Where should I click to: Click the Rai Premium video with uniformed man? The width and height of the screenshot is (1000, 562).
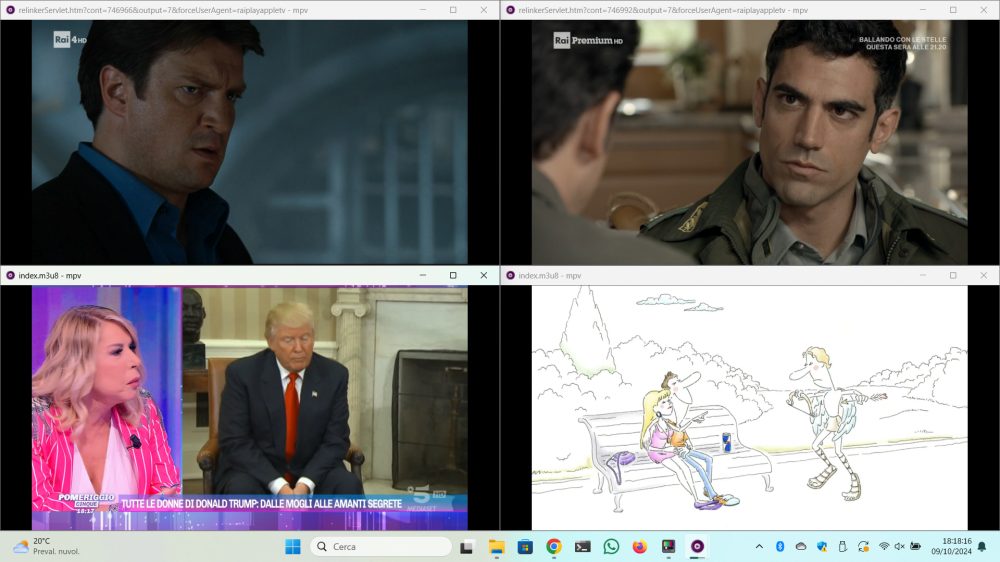click(x=749, y=142)
